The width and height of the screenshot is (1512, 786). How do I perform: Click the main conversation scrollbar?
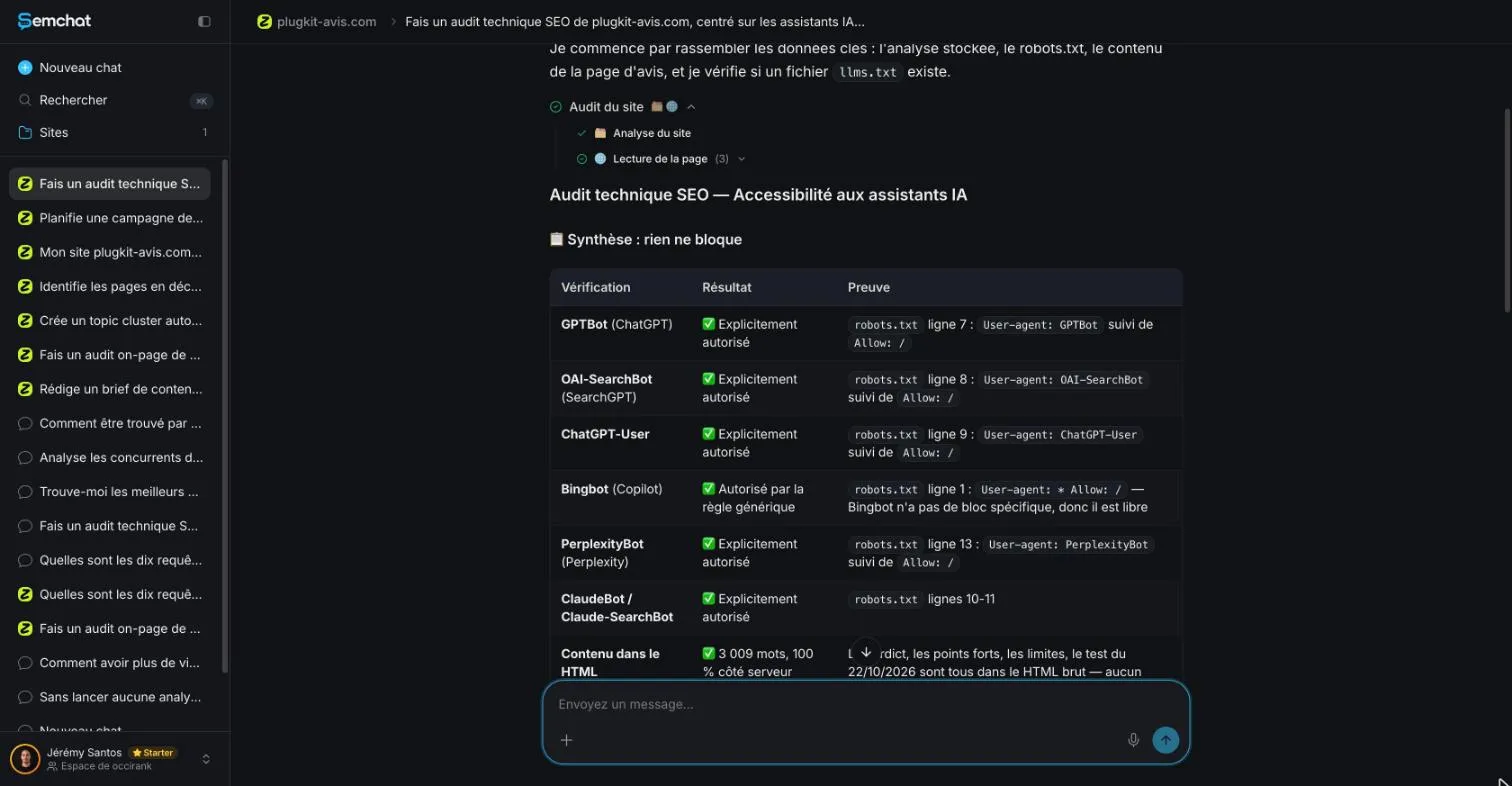1507,210
